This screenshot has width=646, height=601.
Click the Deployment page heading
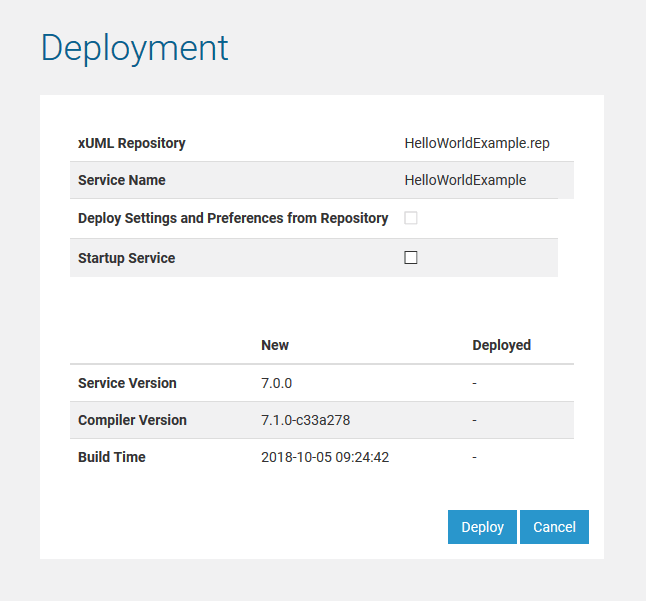pos(135,47)
